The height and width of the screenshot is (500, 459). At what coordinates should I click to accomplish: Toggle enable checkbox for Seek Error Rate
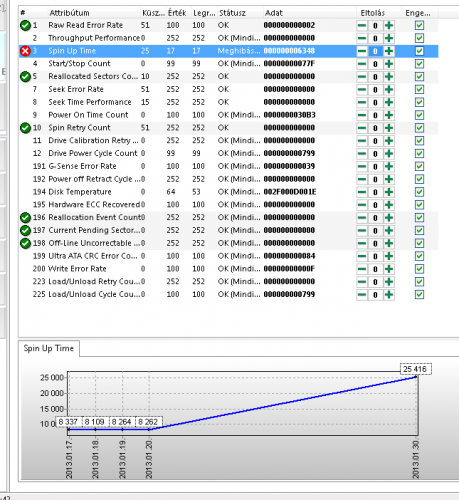coord(419,89)
